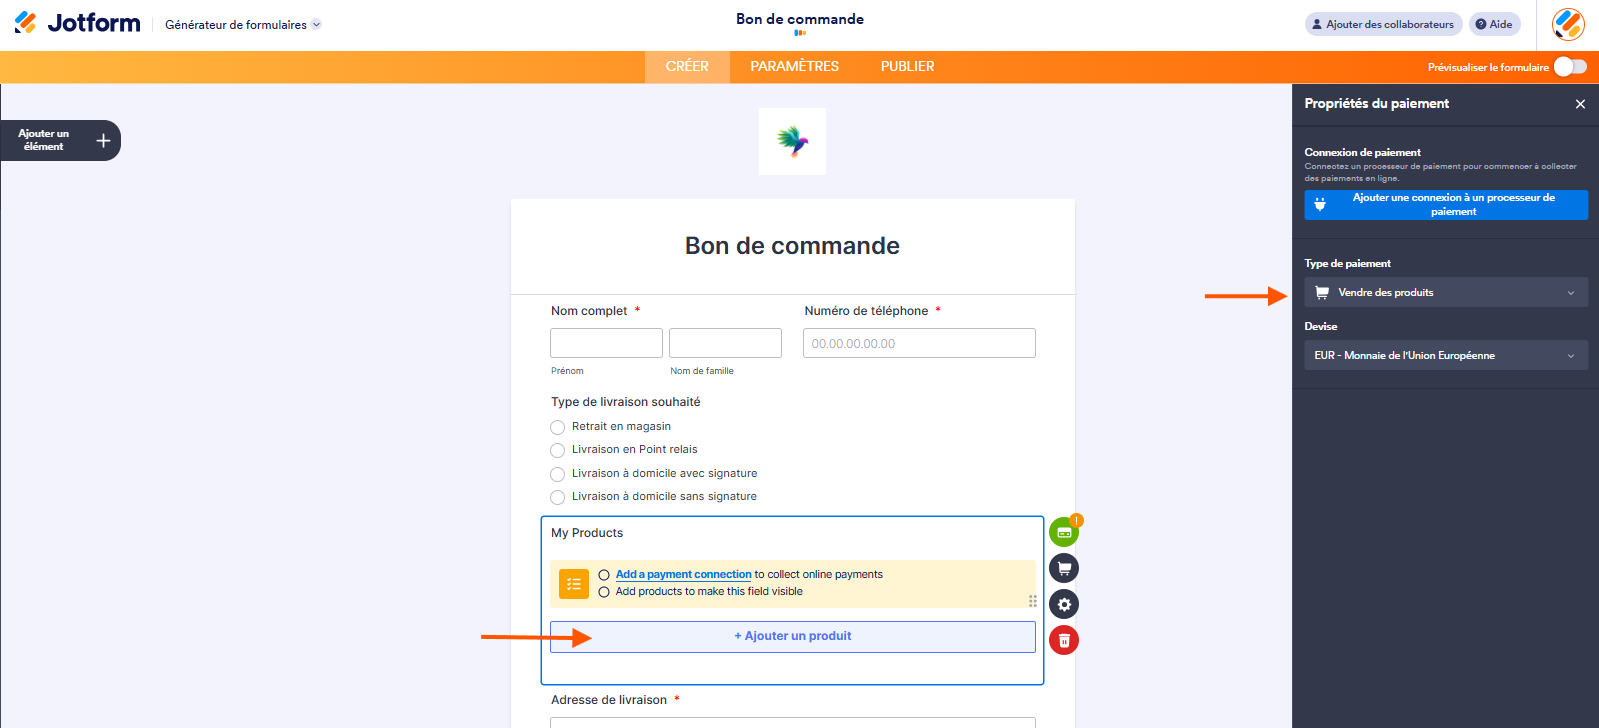Open the Type de paiement dropdown
1599x728 pixels.
point(1444,292)
